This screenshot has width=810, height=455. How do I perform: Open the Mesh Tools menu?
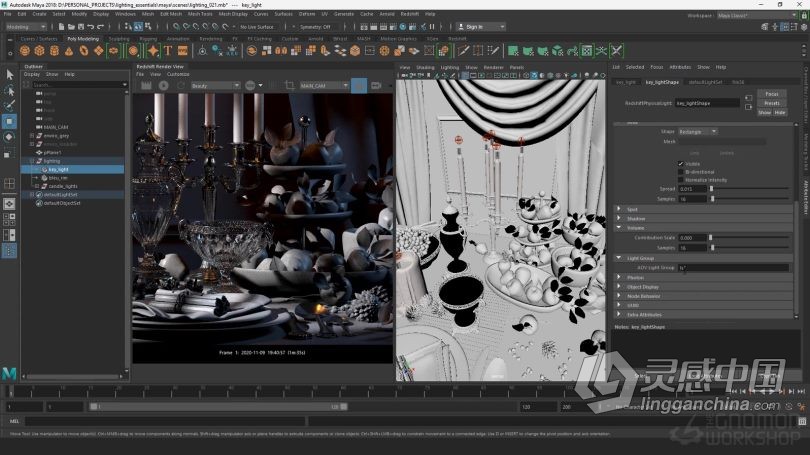200,14
